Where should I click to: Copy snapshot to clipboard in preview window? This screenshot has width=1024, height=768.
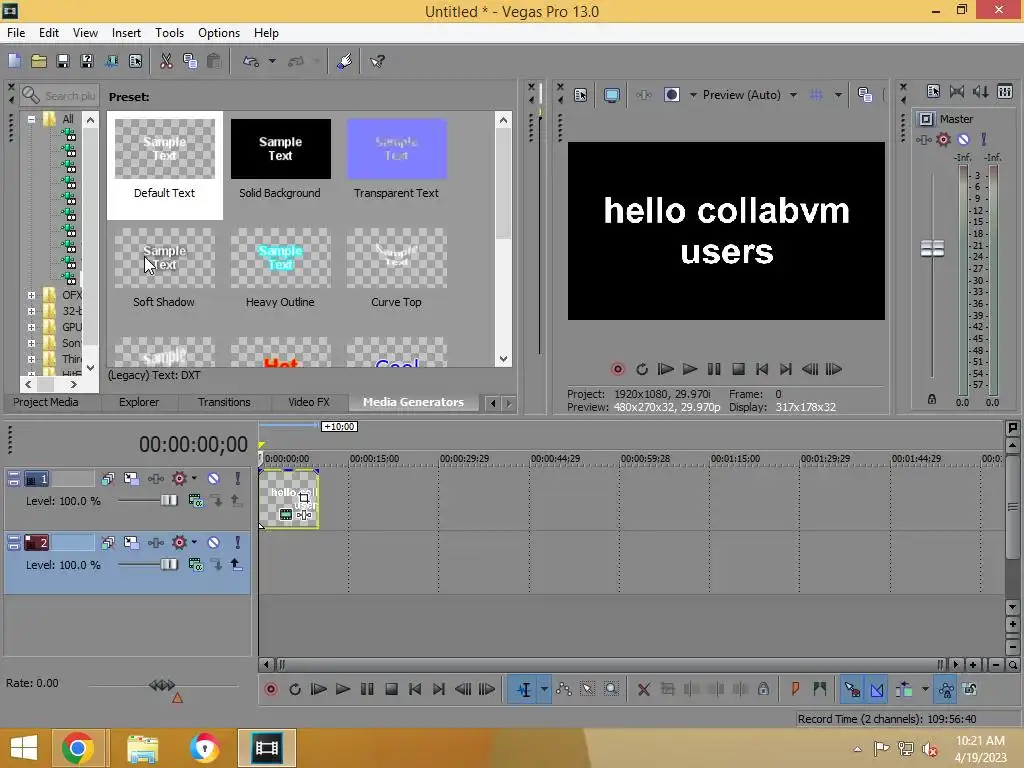pyautogui.click(x=865, y=95)
